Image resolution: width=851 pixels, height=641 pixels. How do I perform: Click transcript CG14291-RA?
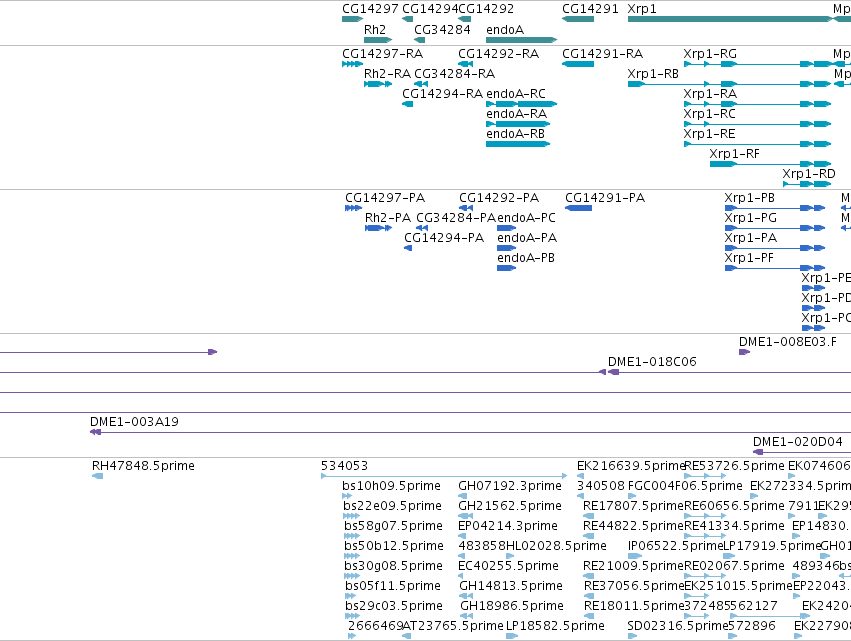578,64
